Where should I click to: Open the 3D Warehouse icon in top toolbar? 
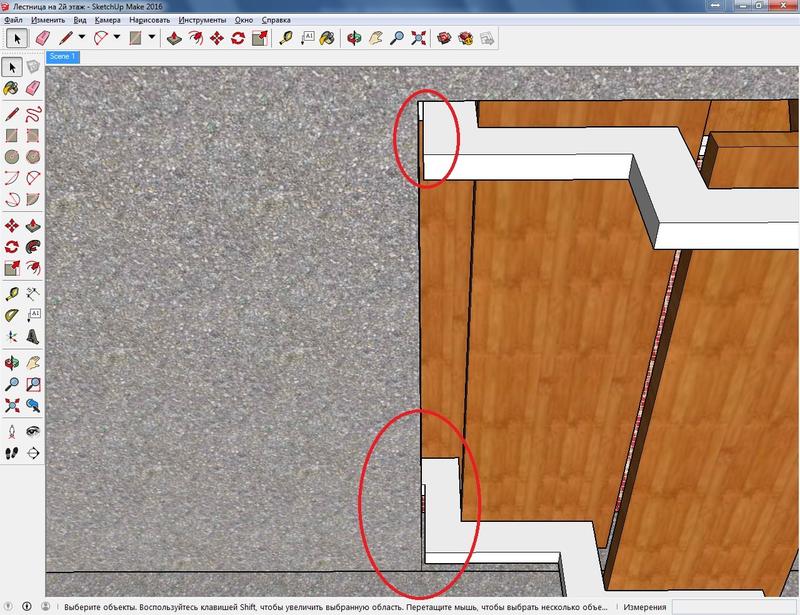tap(444, 38)
